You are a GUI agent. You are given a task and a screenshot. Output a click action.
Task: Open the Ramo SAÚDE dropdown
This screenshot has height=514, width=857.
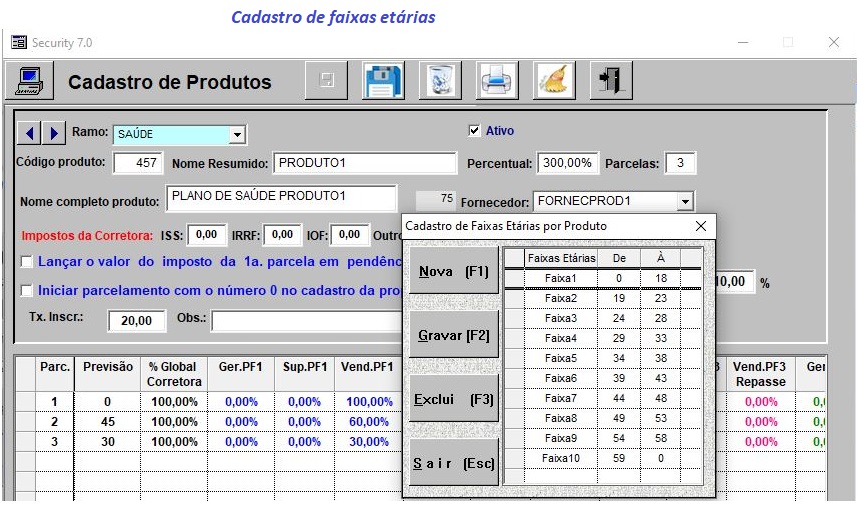[237, 135]
